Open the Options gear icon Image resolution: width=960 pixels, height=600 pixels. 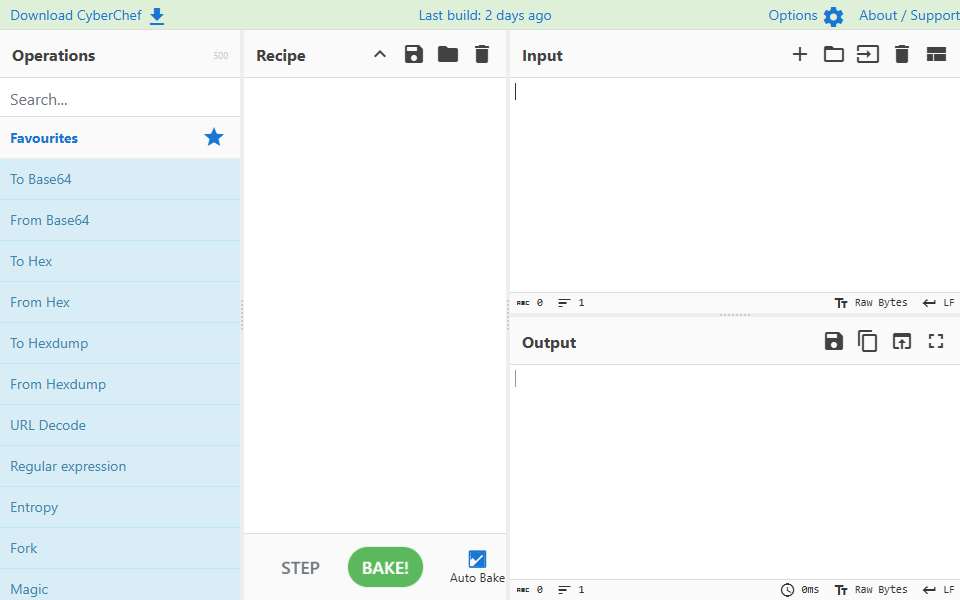point(833,17)
